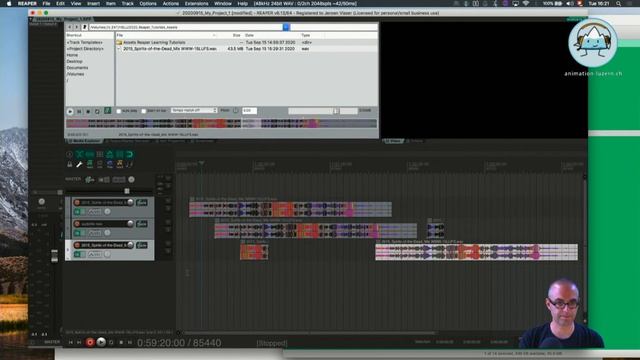Viewport: 640px width, 360px height.
Task: Click the transport stop button
Action: [121, 342]
